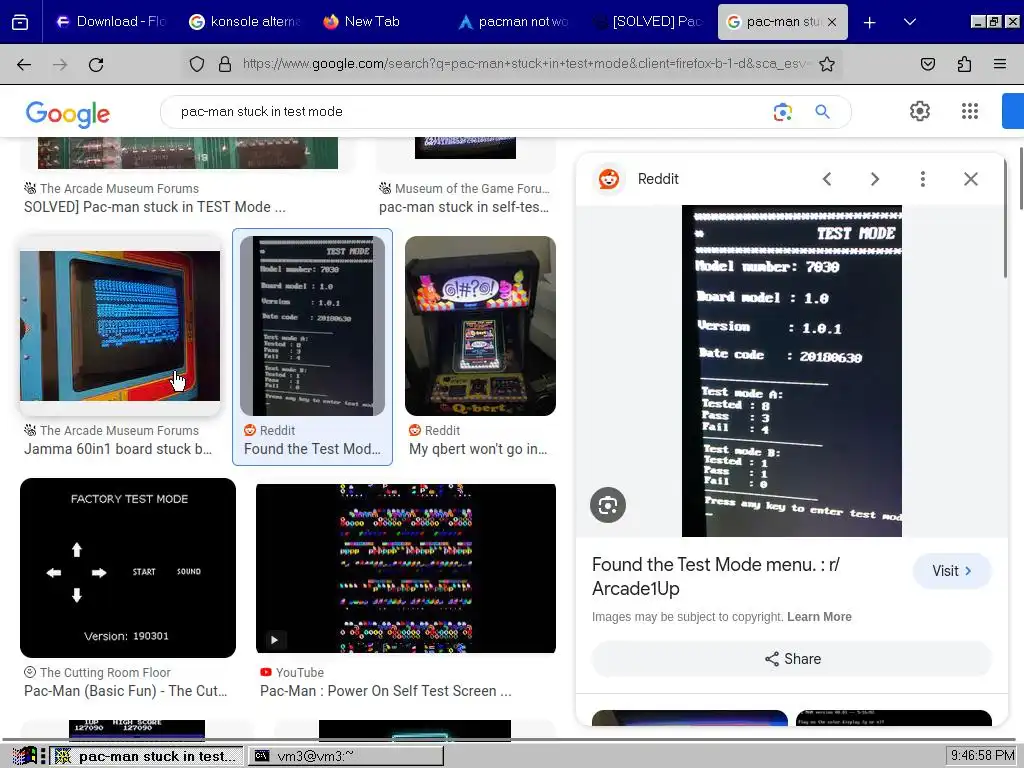Open the extensions puzzle icon
Viewport: 1024px width, 768px height.
964,64
